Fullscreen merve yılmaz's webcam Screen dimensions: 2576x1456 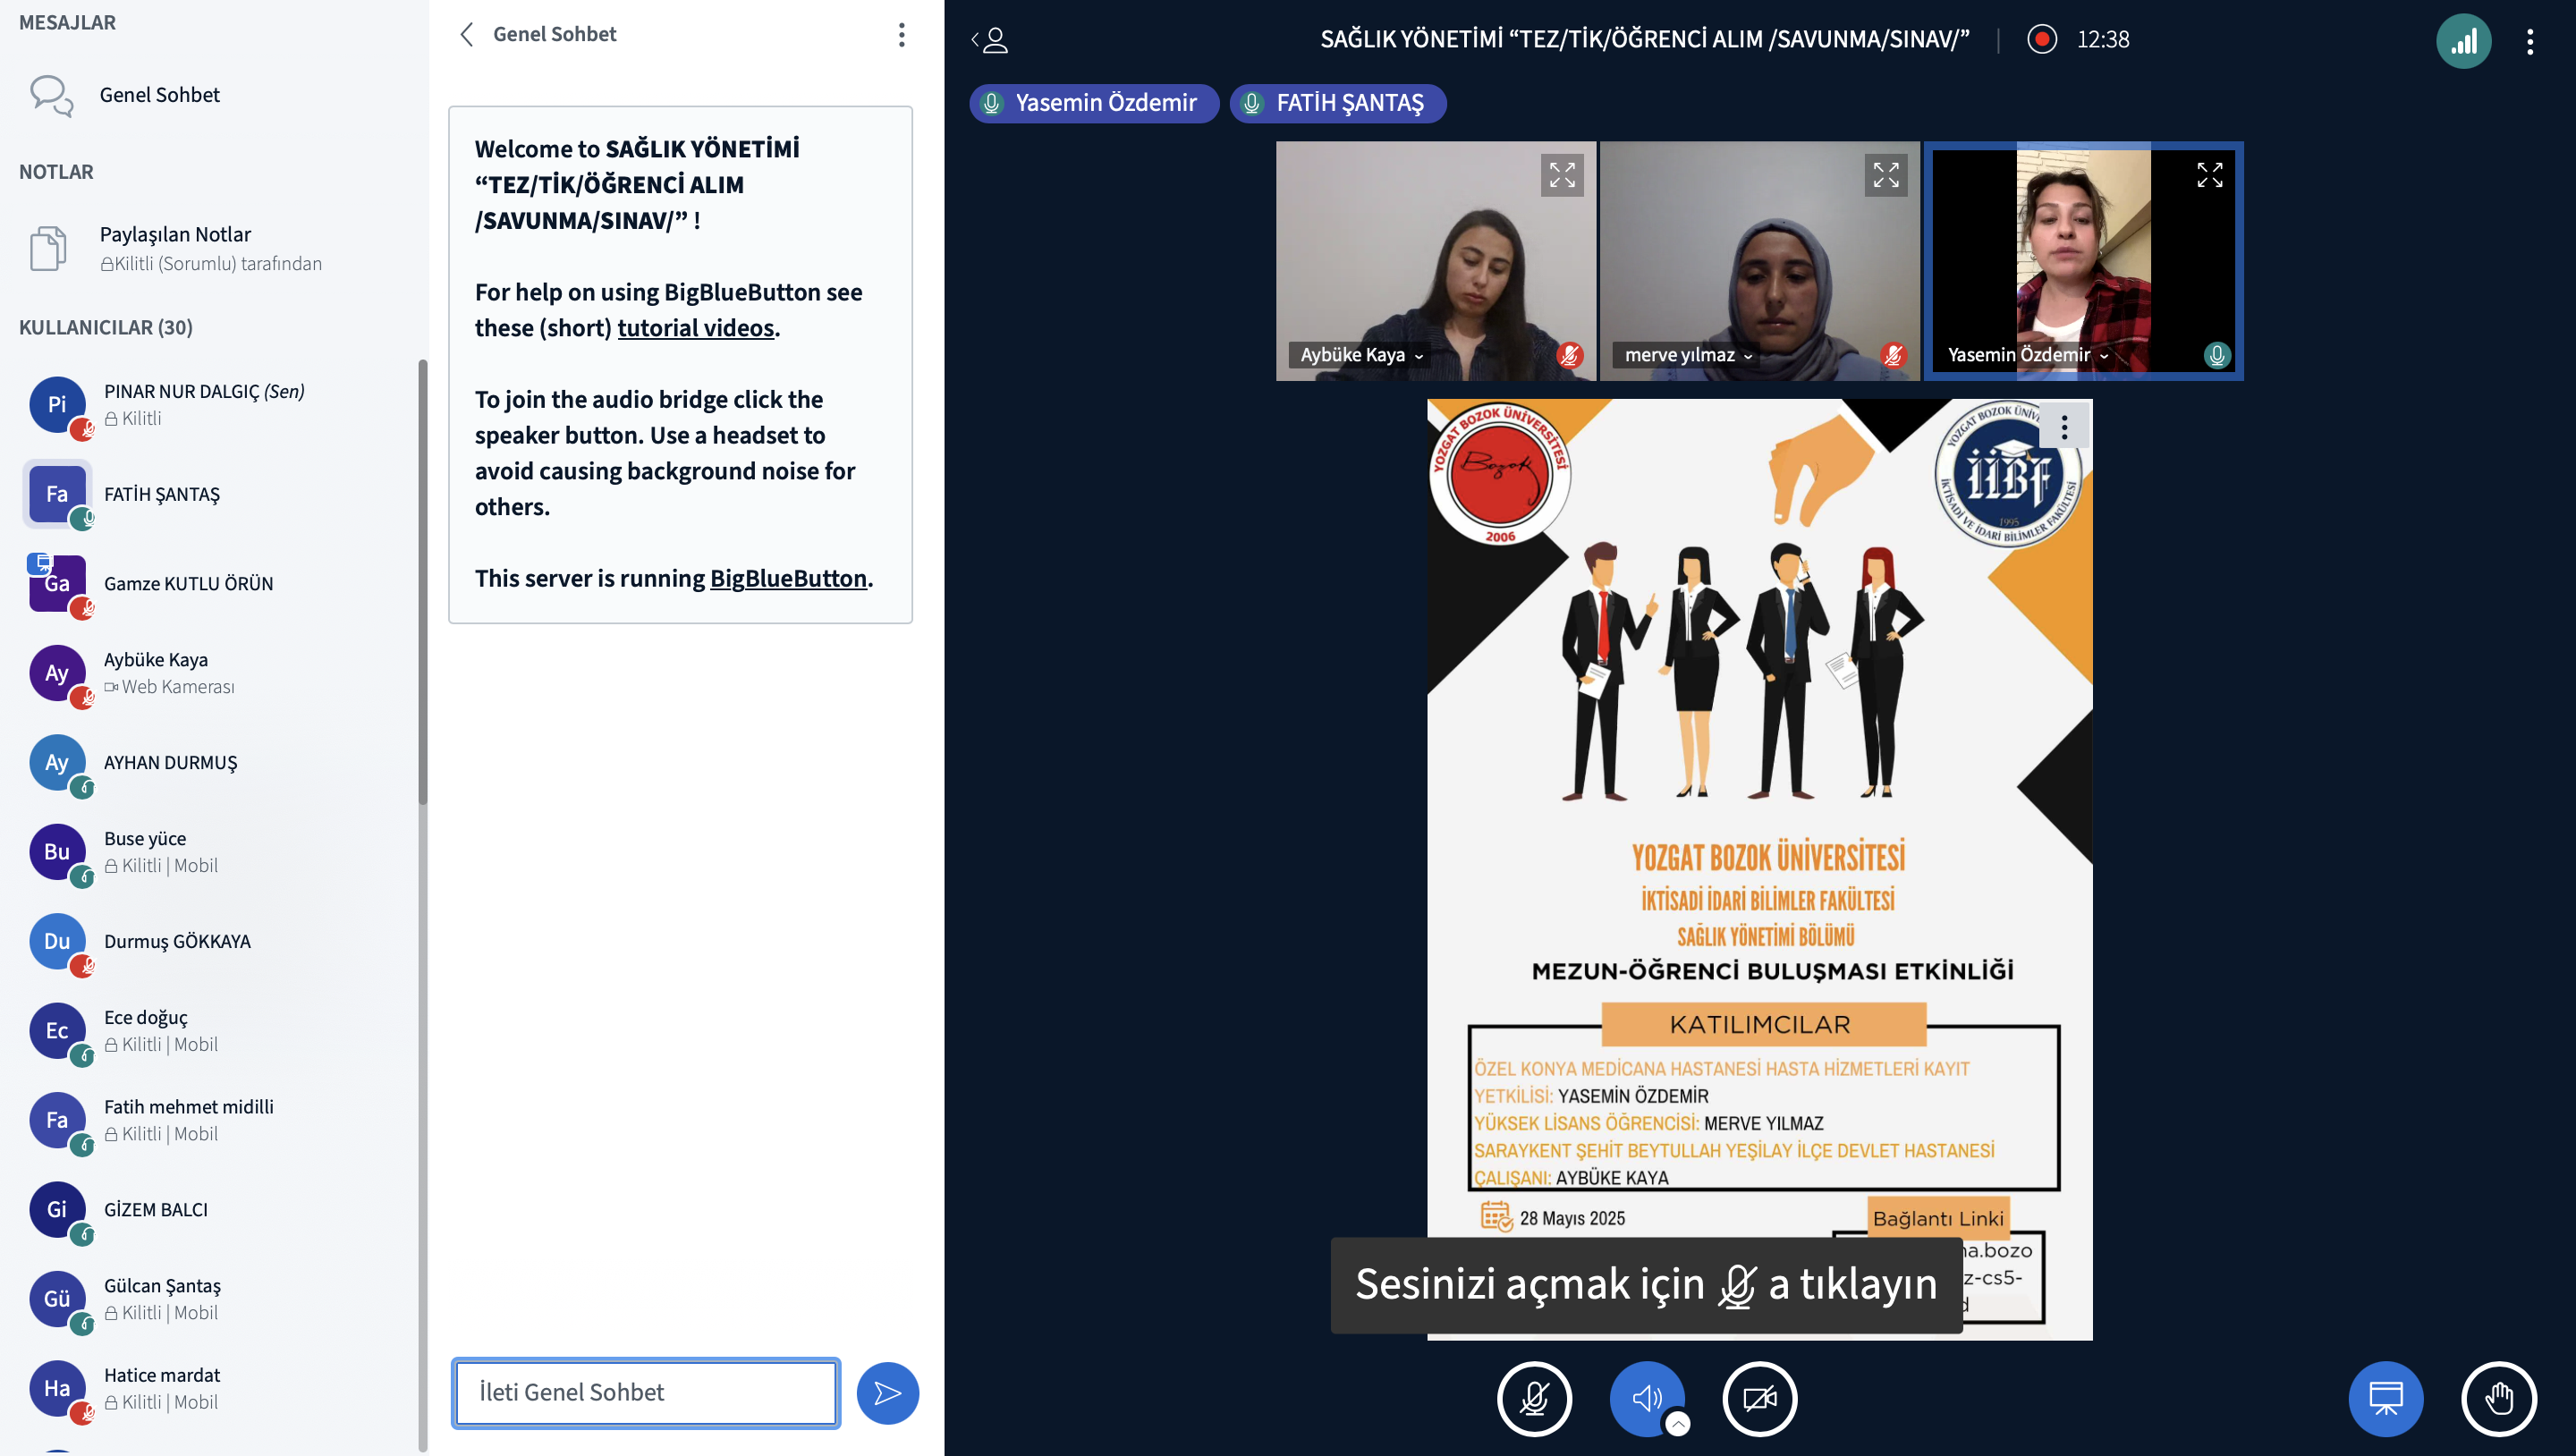[1886, 175]
